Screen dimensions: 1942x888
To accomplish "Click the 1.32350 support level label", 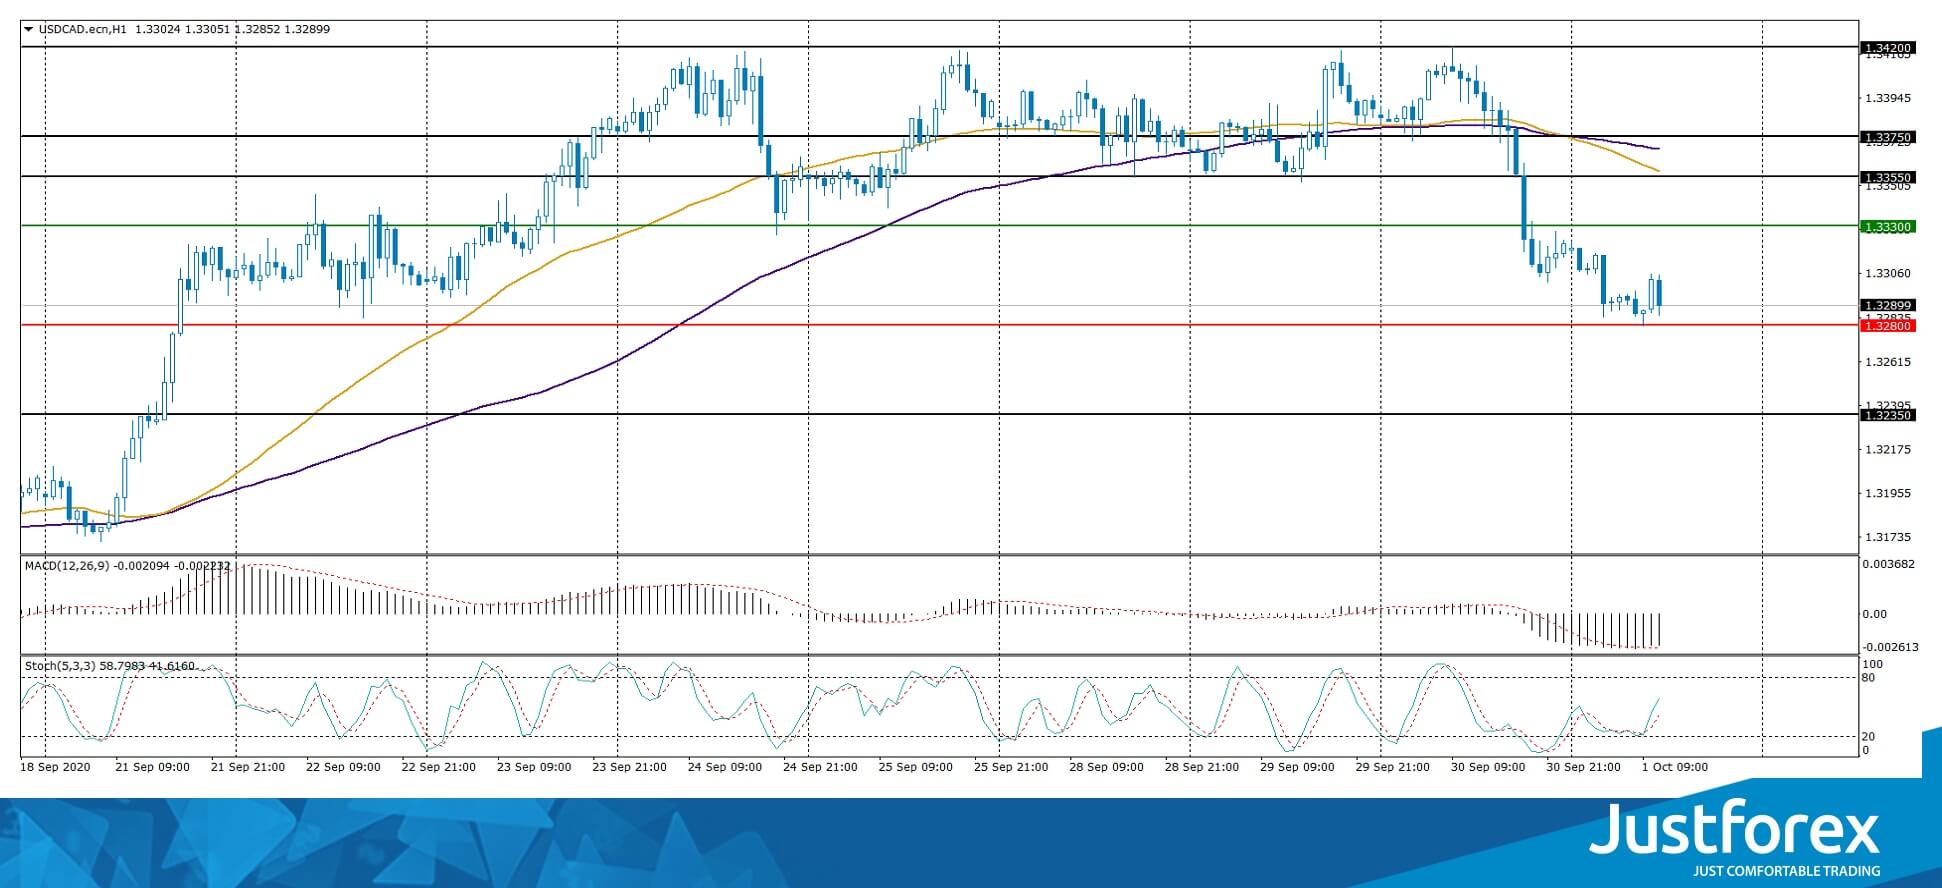I will tap(1887, 415).
